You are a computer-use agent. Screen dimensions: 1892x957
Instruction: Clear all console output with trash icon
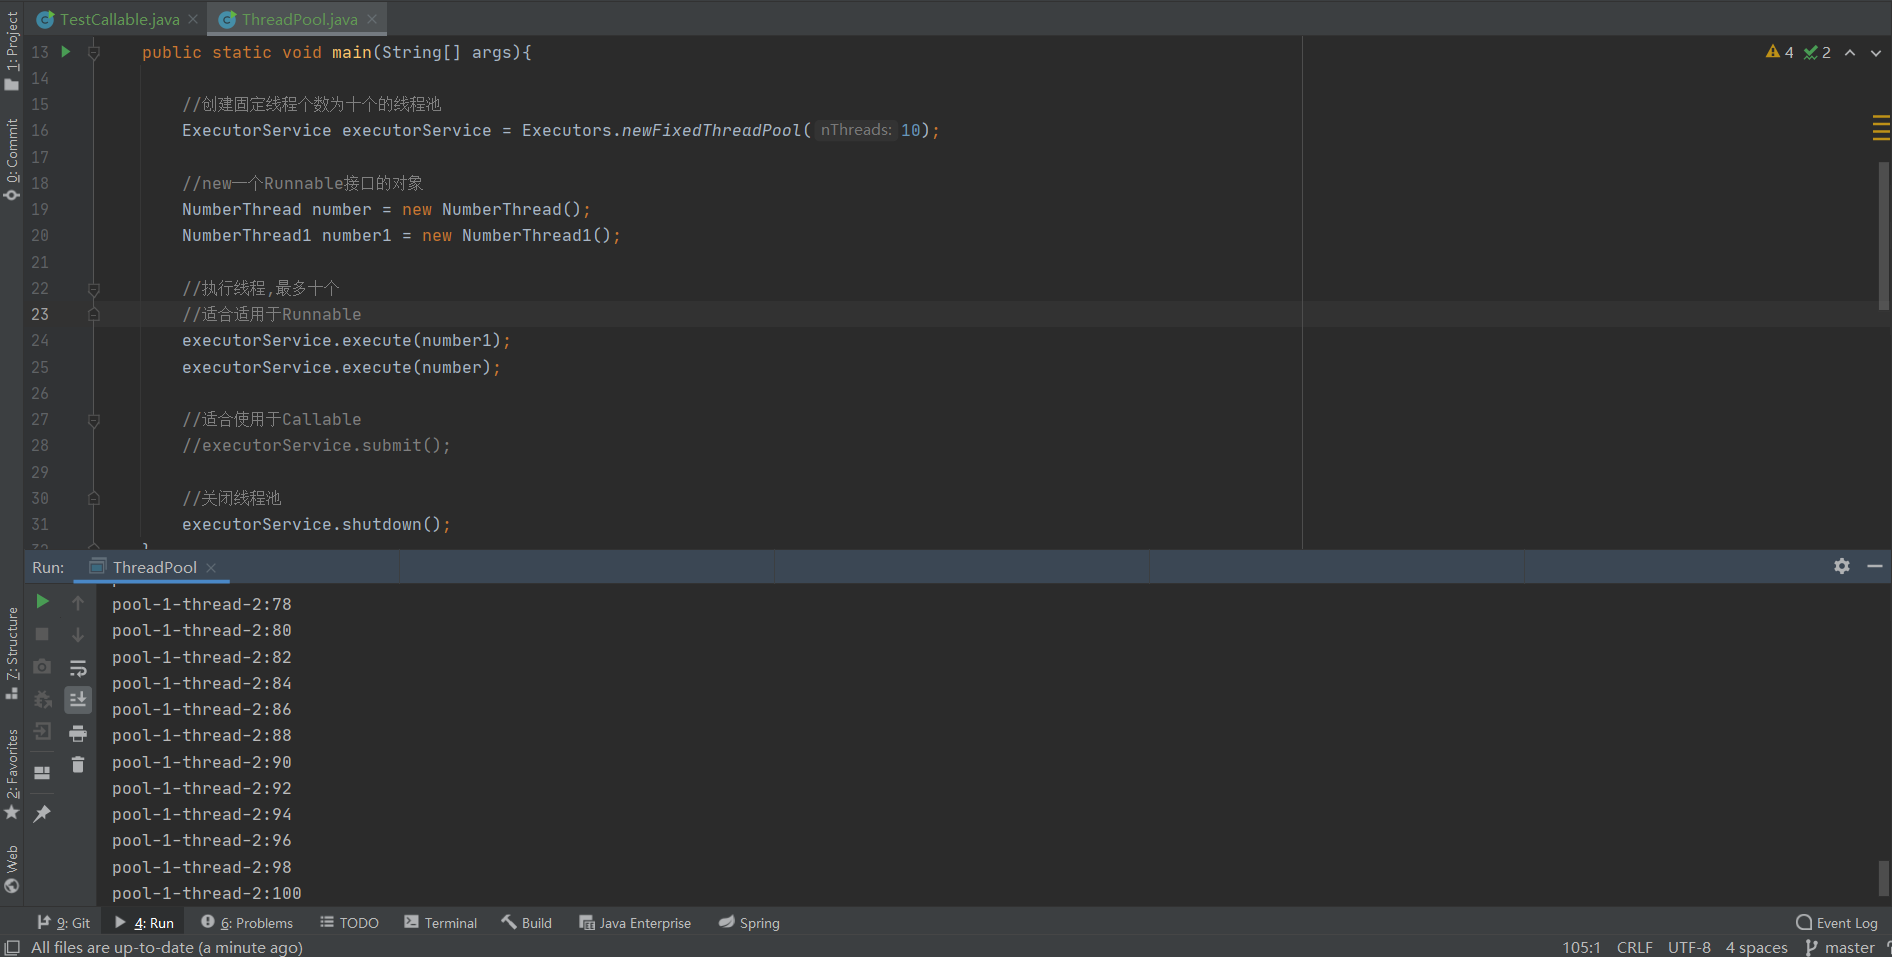click(x=78, y=765)
